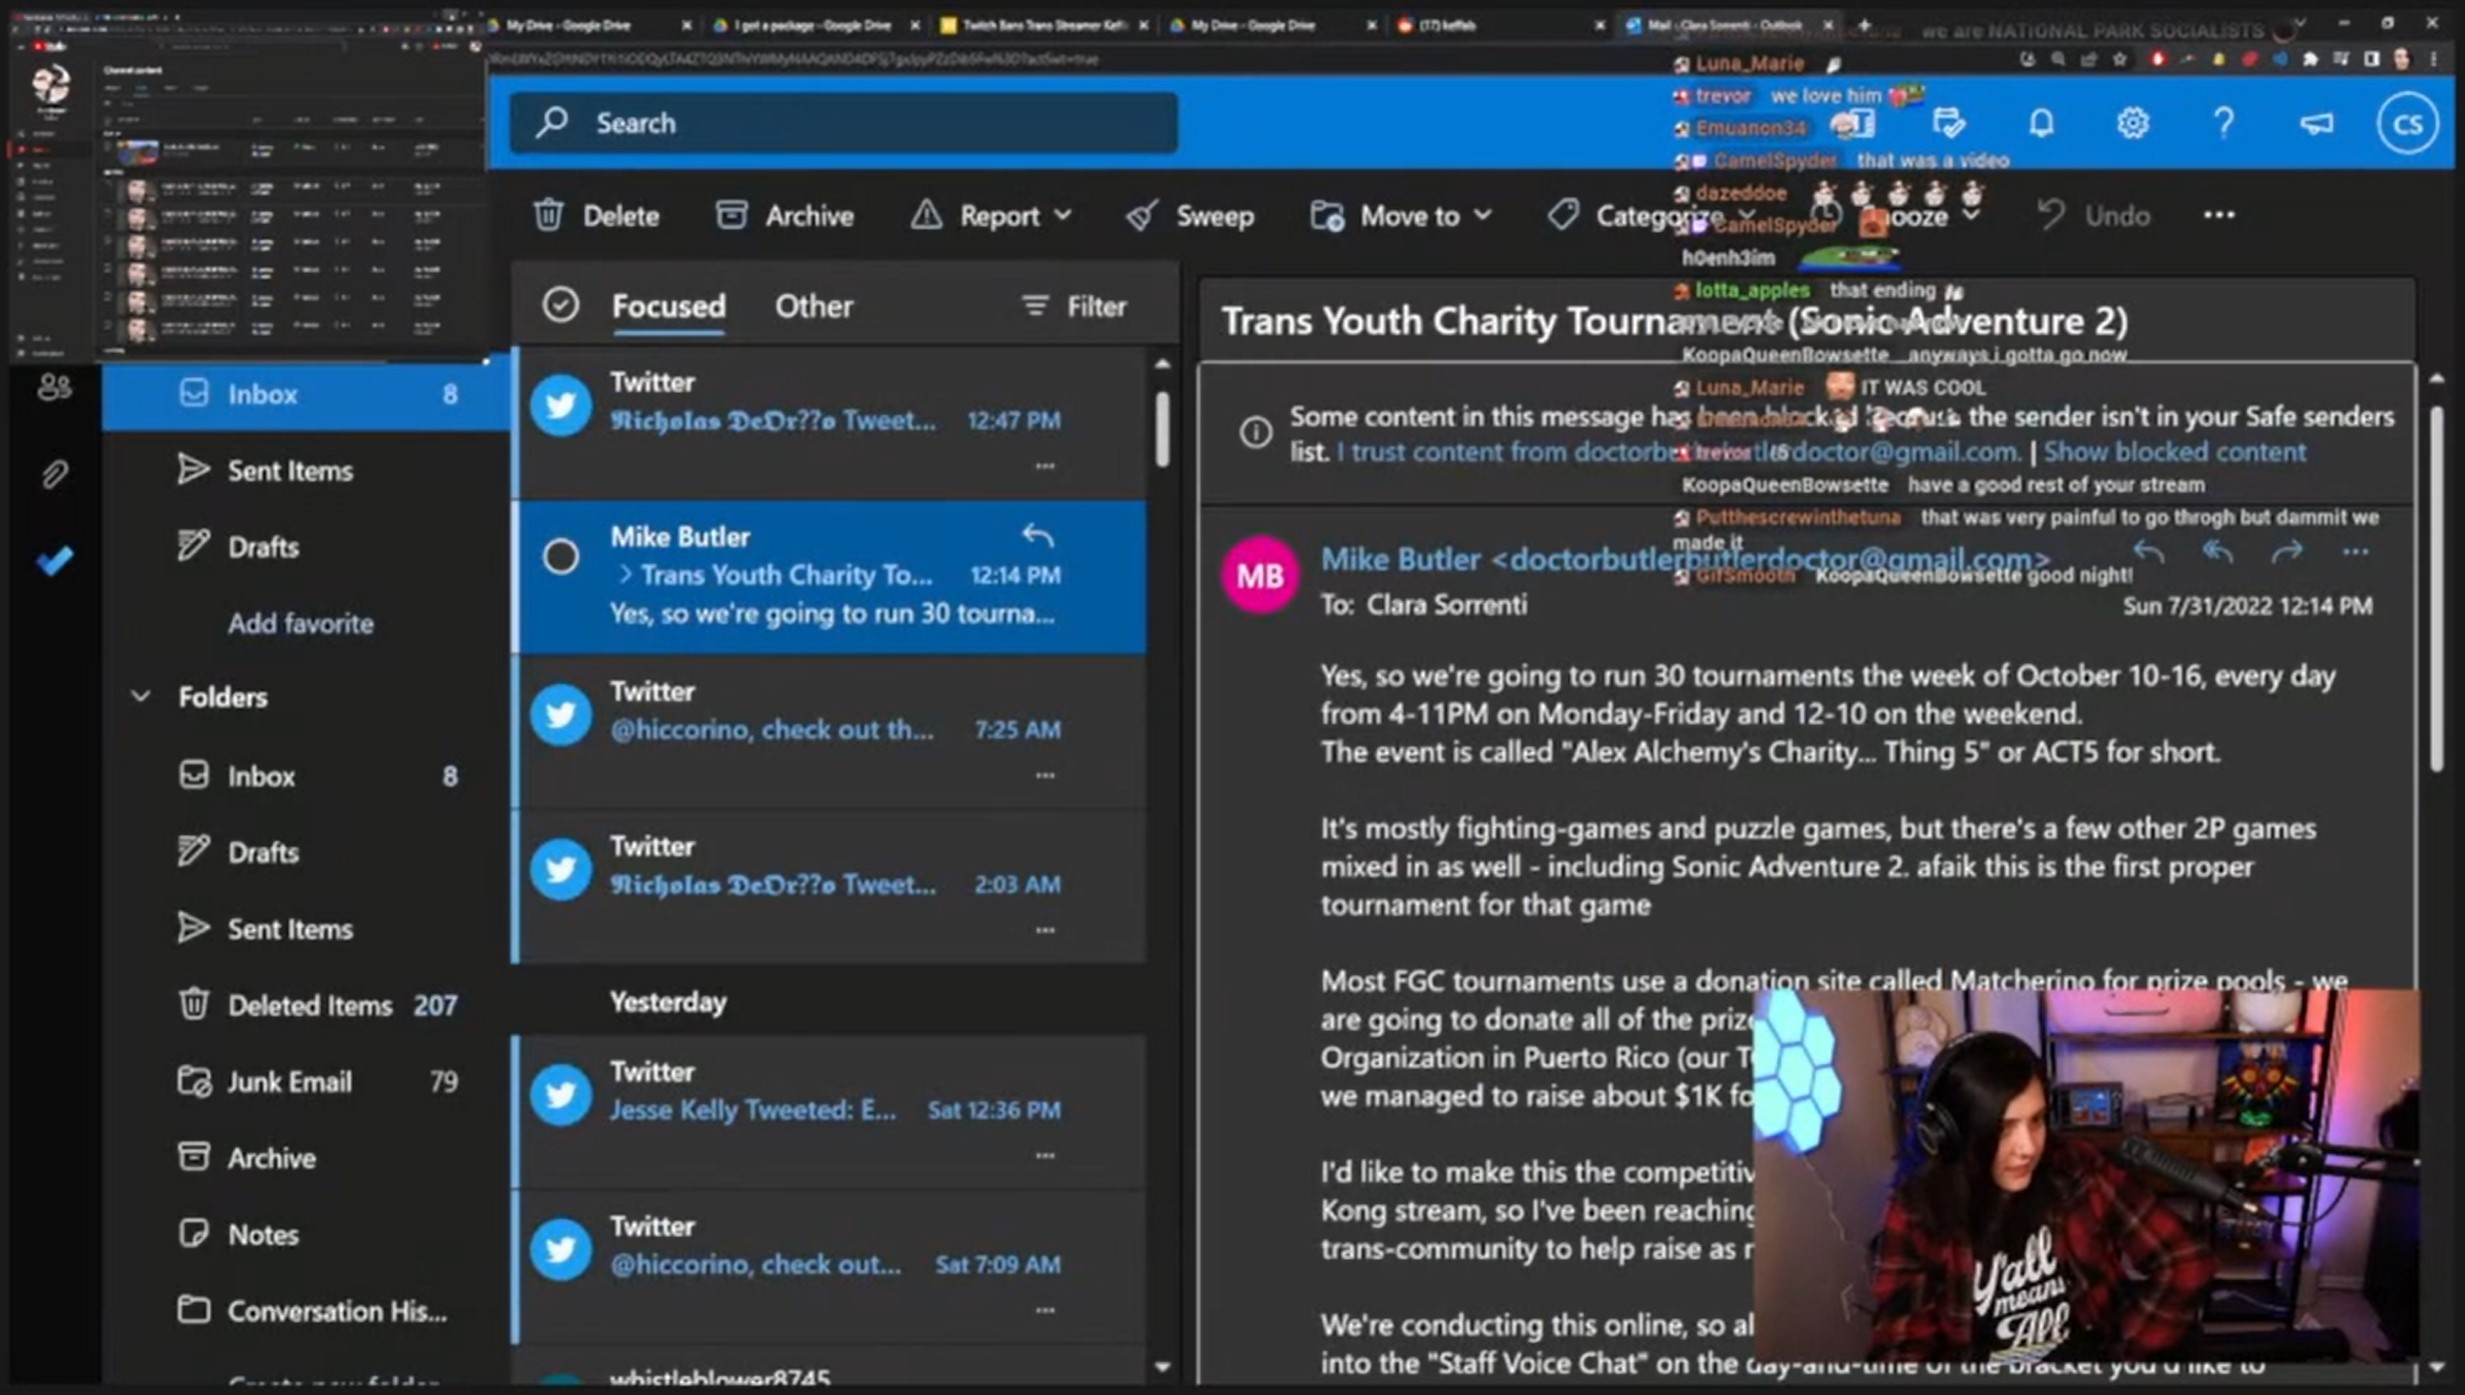Click Reply all arrows in message header

[x=2218, y=552]
